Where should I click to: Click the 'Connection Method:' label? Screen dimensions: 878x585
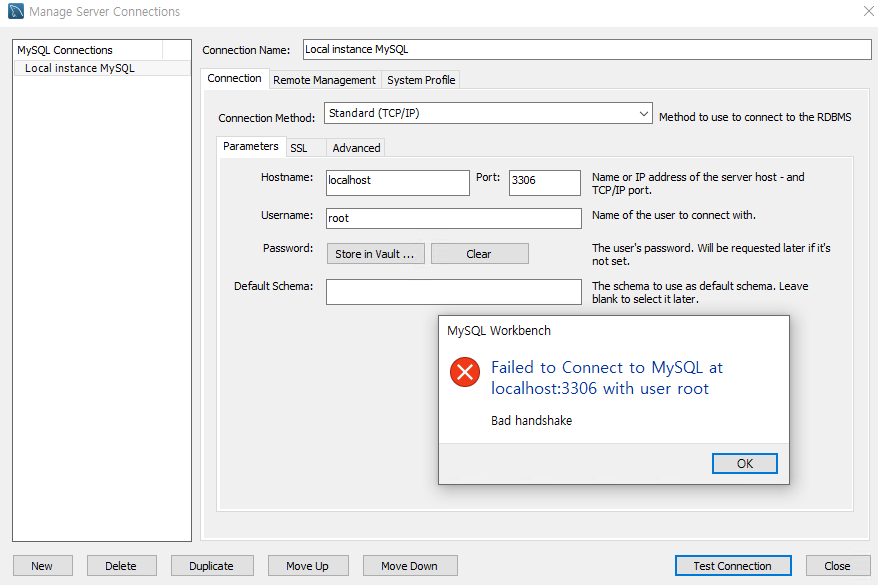pos(267,118)
